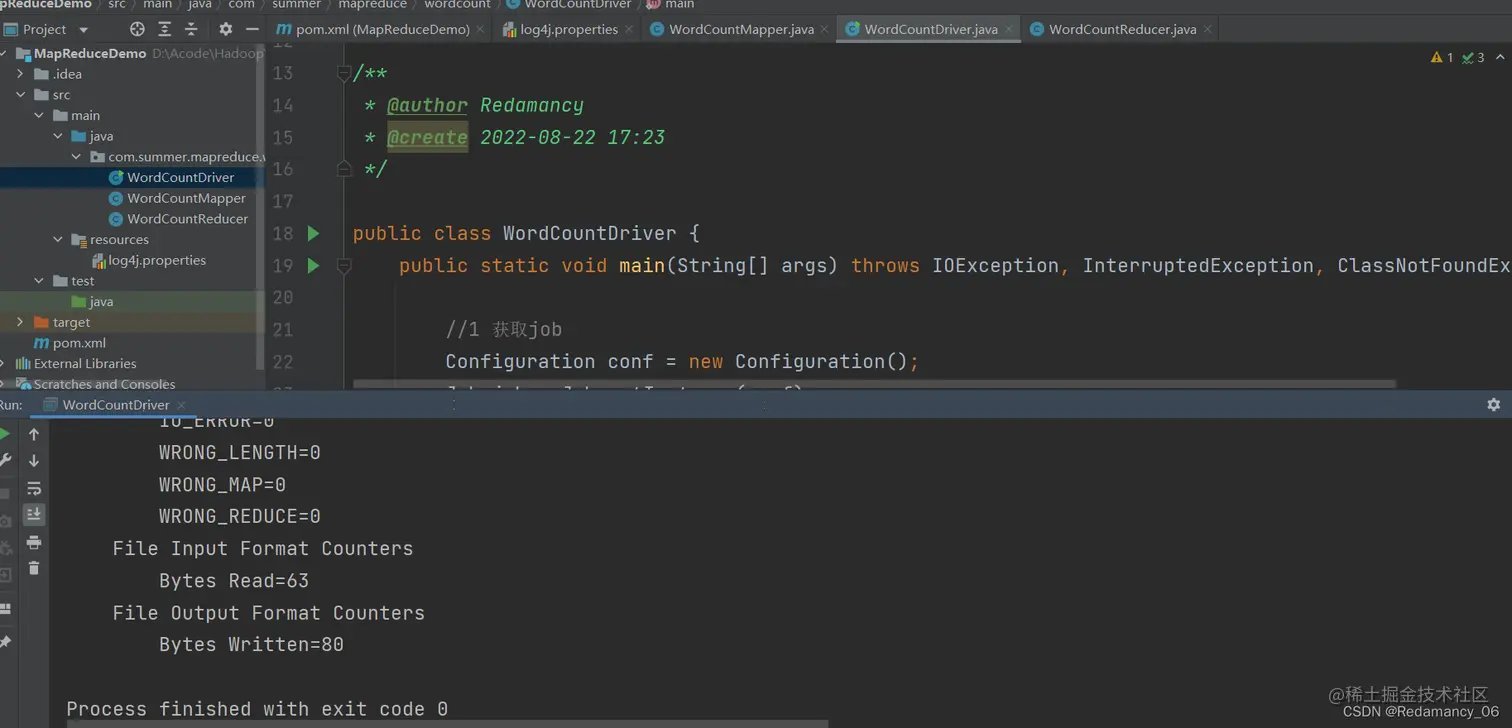Collapse the test folder
Image resolution: width=1512 pixels, height=728 pixels.
click(x=39, y=281)
